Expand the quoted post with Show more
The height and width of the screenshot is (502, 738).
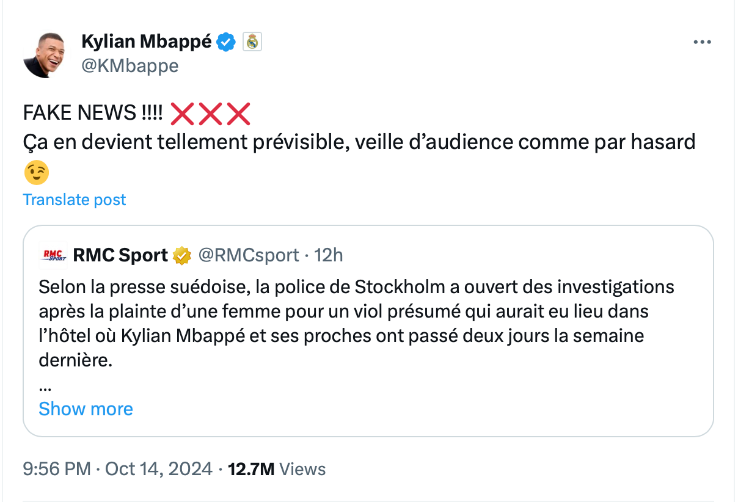coord(85,408)
